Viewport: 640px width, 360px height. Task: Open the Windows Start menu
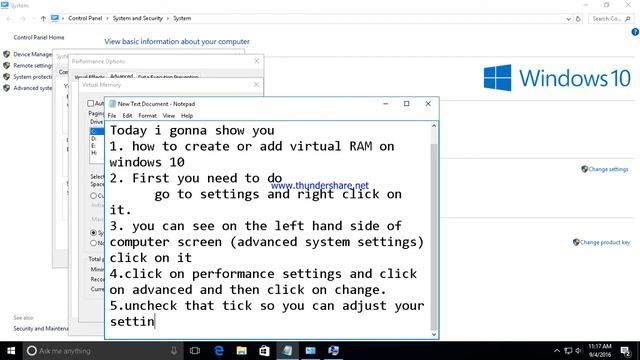pos(11,351)
